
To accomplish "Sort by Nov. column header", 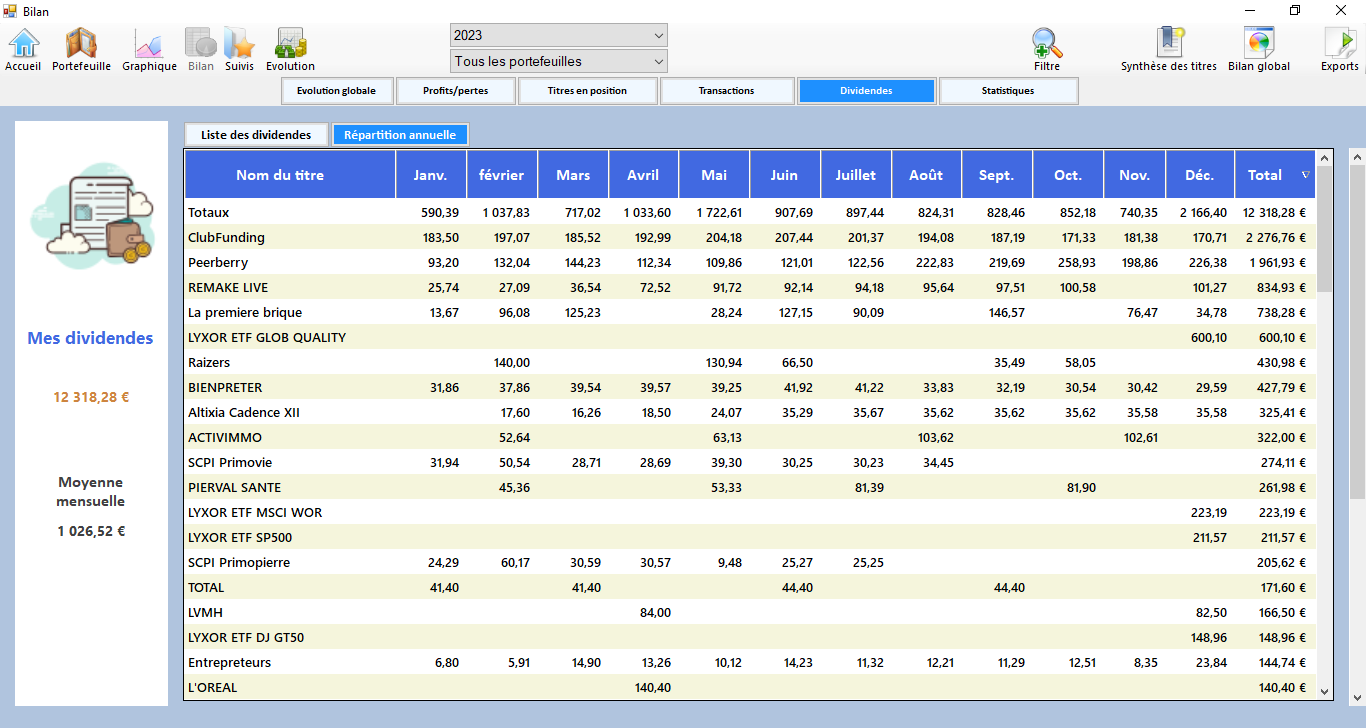I will (1135, 175).
